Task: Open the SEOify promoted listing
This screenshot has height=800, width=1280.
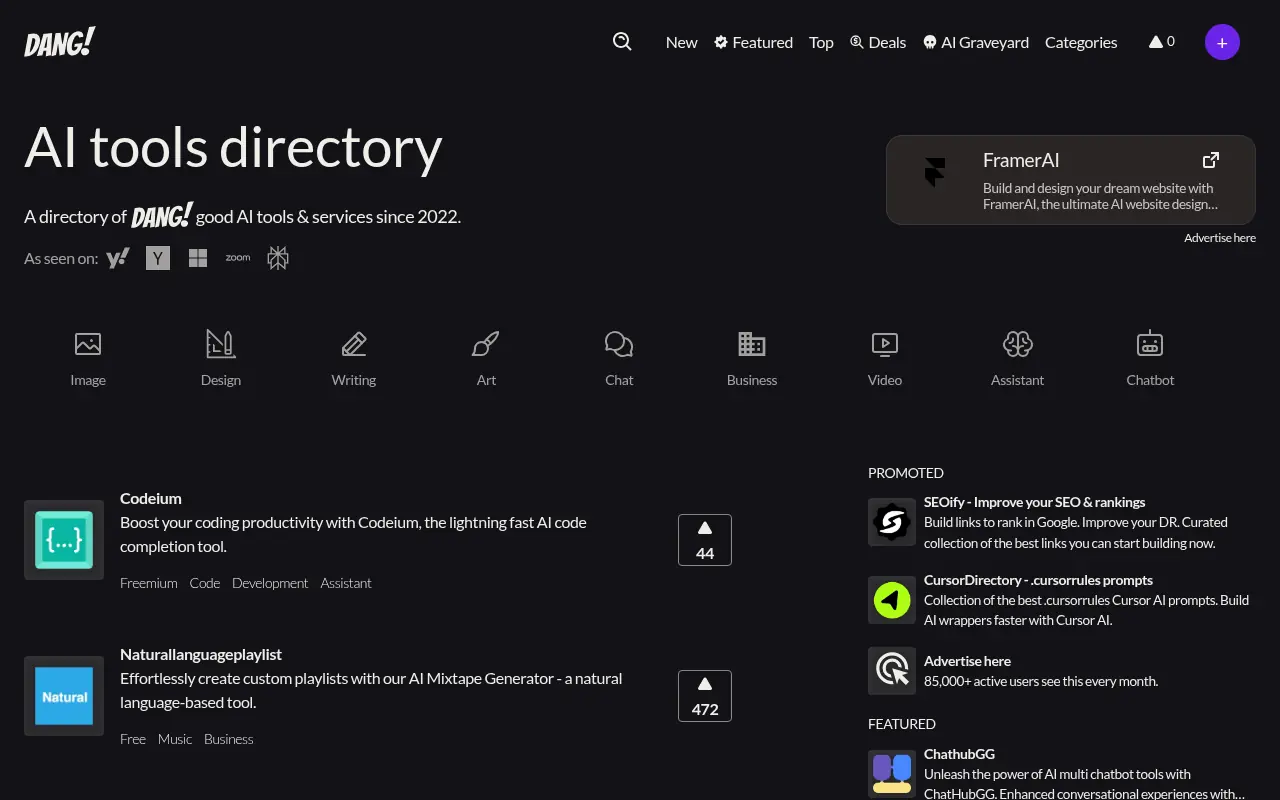Action: pos(1034,502)
